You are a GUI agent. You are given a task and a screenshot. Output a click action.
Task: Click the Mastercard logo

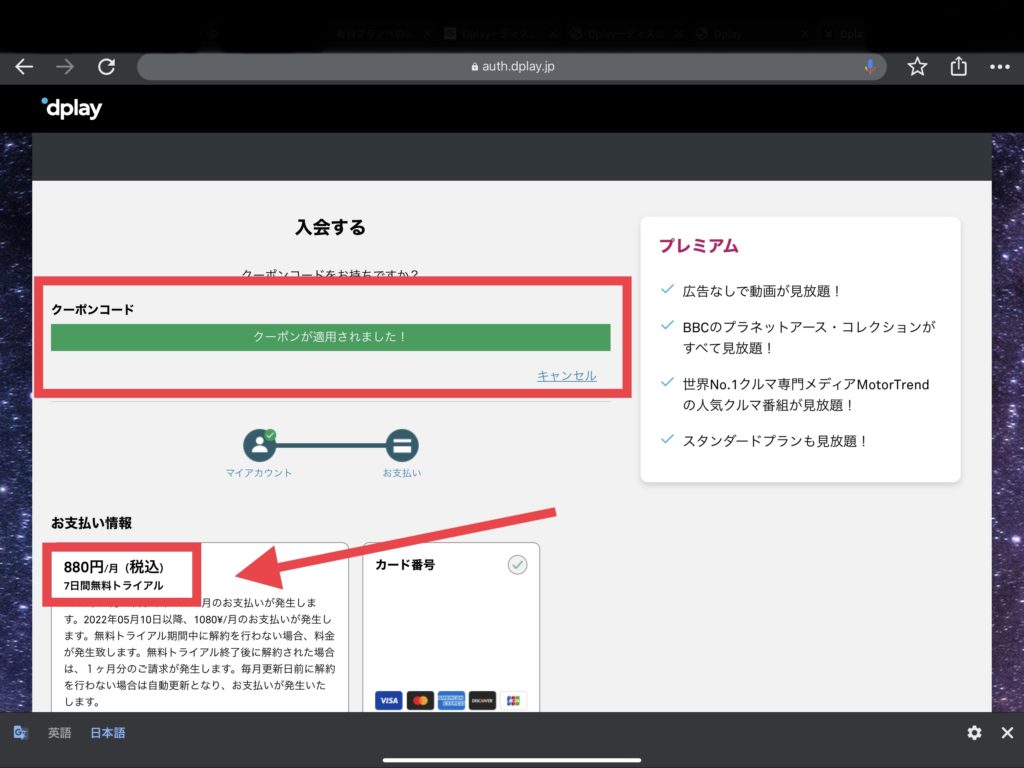pos(420,701)
